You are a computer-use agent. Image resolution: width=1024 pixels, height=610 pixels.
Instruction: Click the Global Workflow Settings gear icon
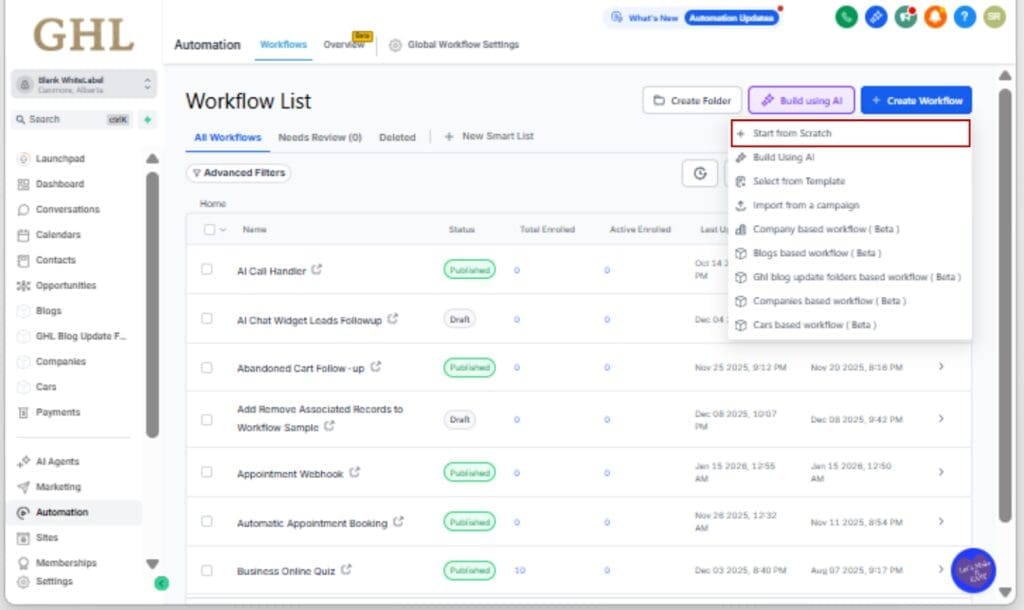(394, 45)
